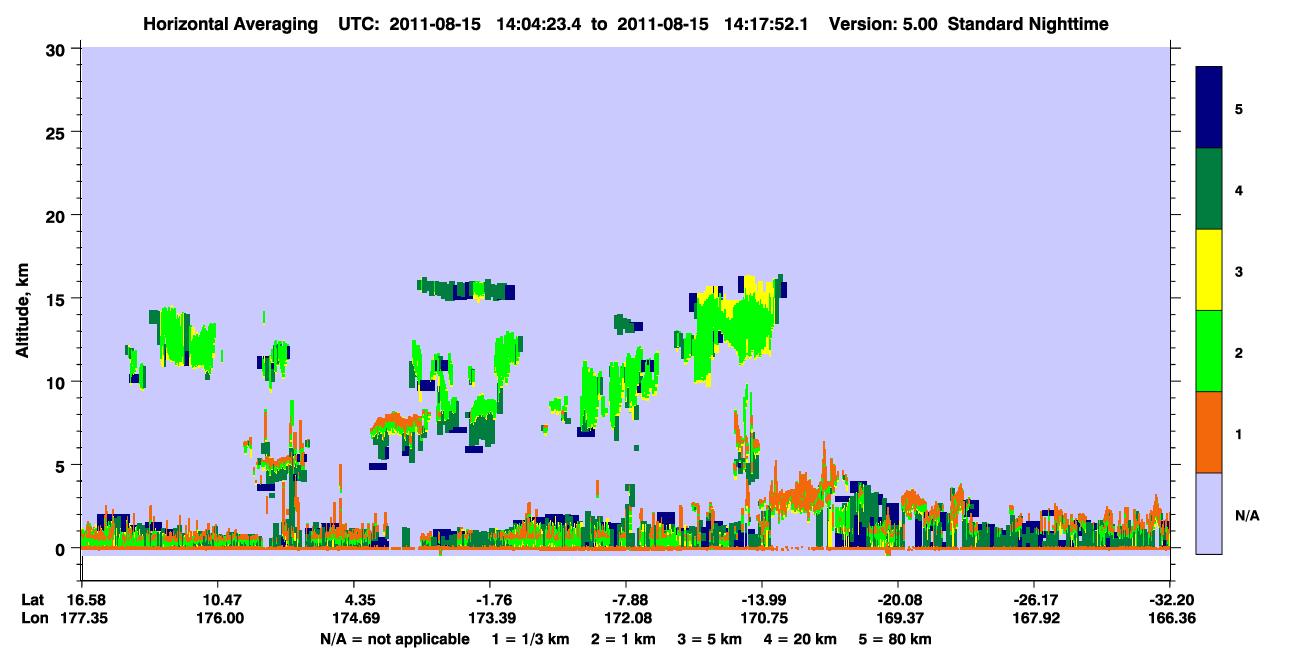The height and width of the screenshot is (667, 1300).
Task: Click the altitude tick label '10'
Action: click(57, 382)
